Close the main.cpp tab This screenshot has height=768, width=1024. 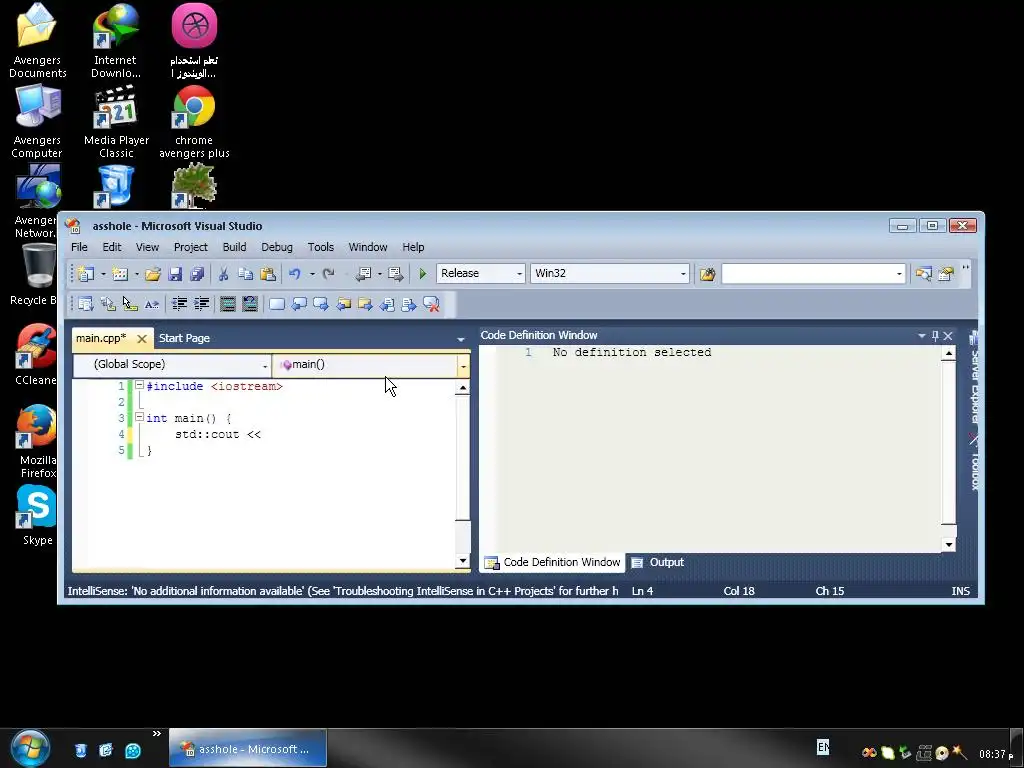pos(142,338)
